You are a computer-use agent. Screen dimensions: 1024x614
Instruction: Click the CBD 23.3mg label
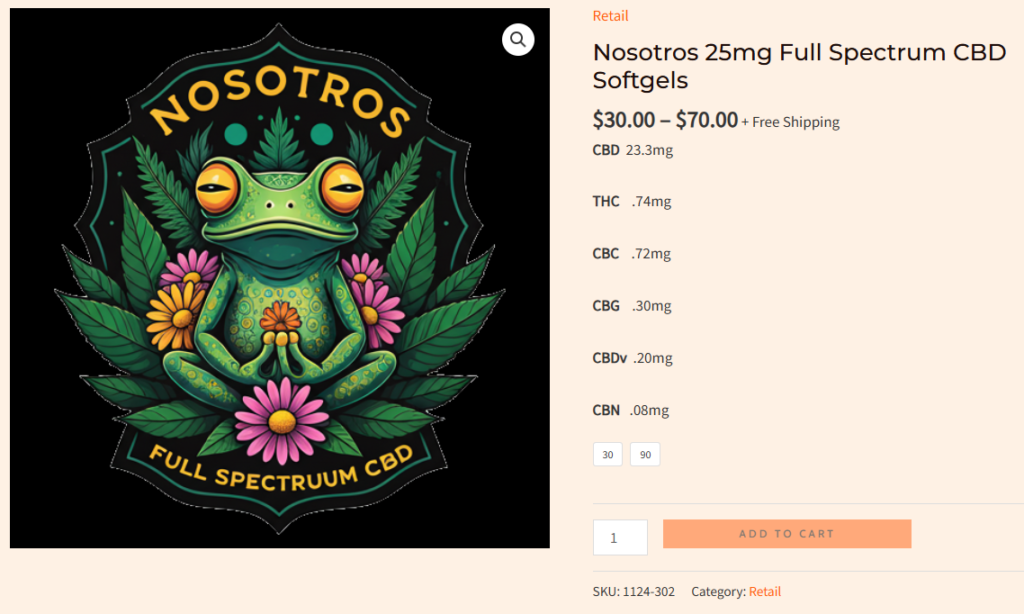pyautogui.click(x=634, y=151)
